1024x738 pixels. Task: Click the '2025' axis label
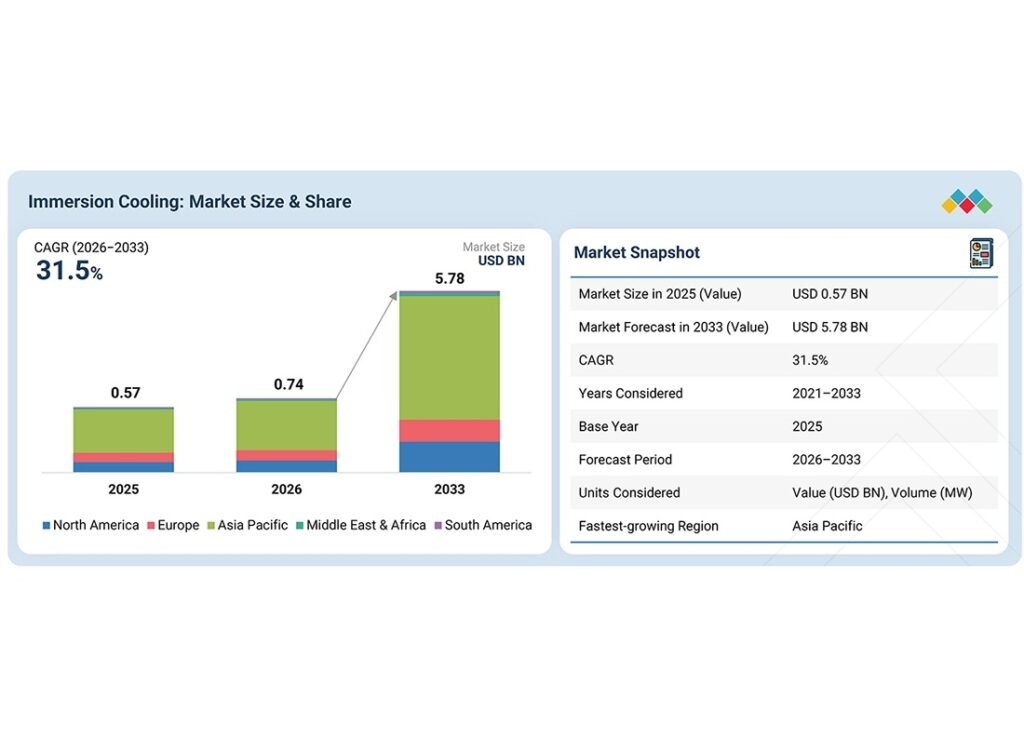[123, 489]
